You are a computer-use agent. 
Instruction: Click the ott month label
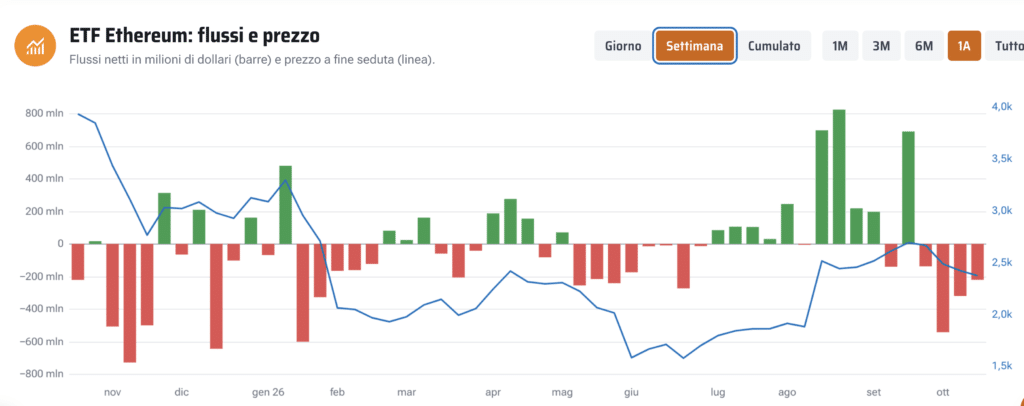942,392
